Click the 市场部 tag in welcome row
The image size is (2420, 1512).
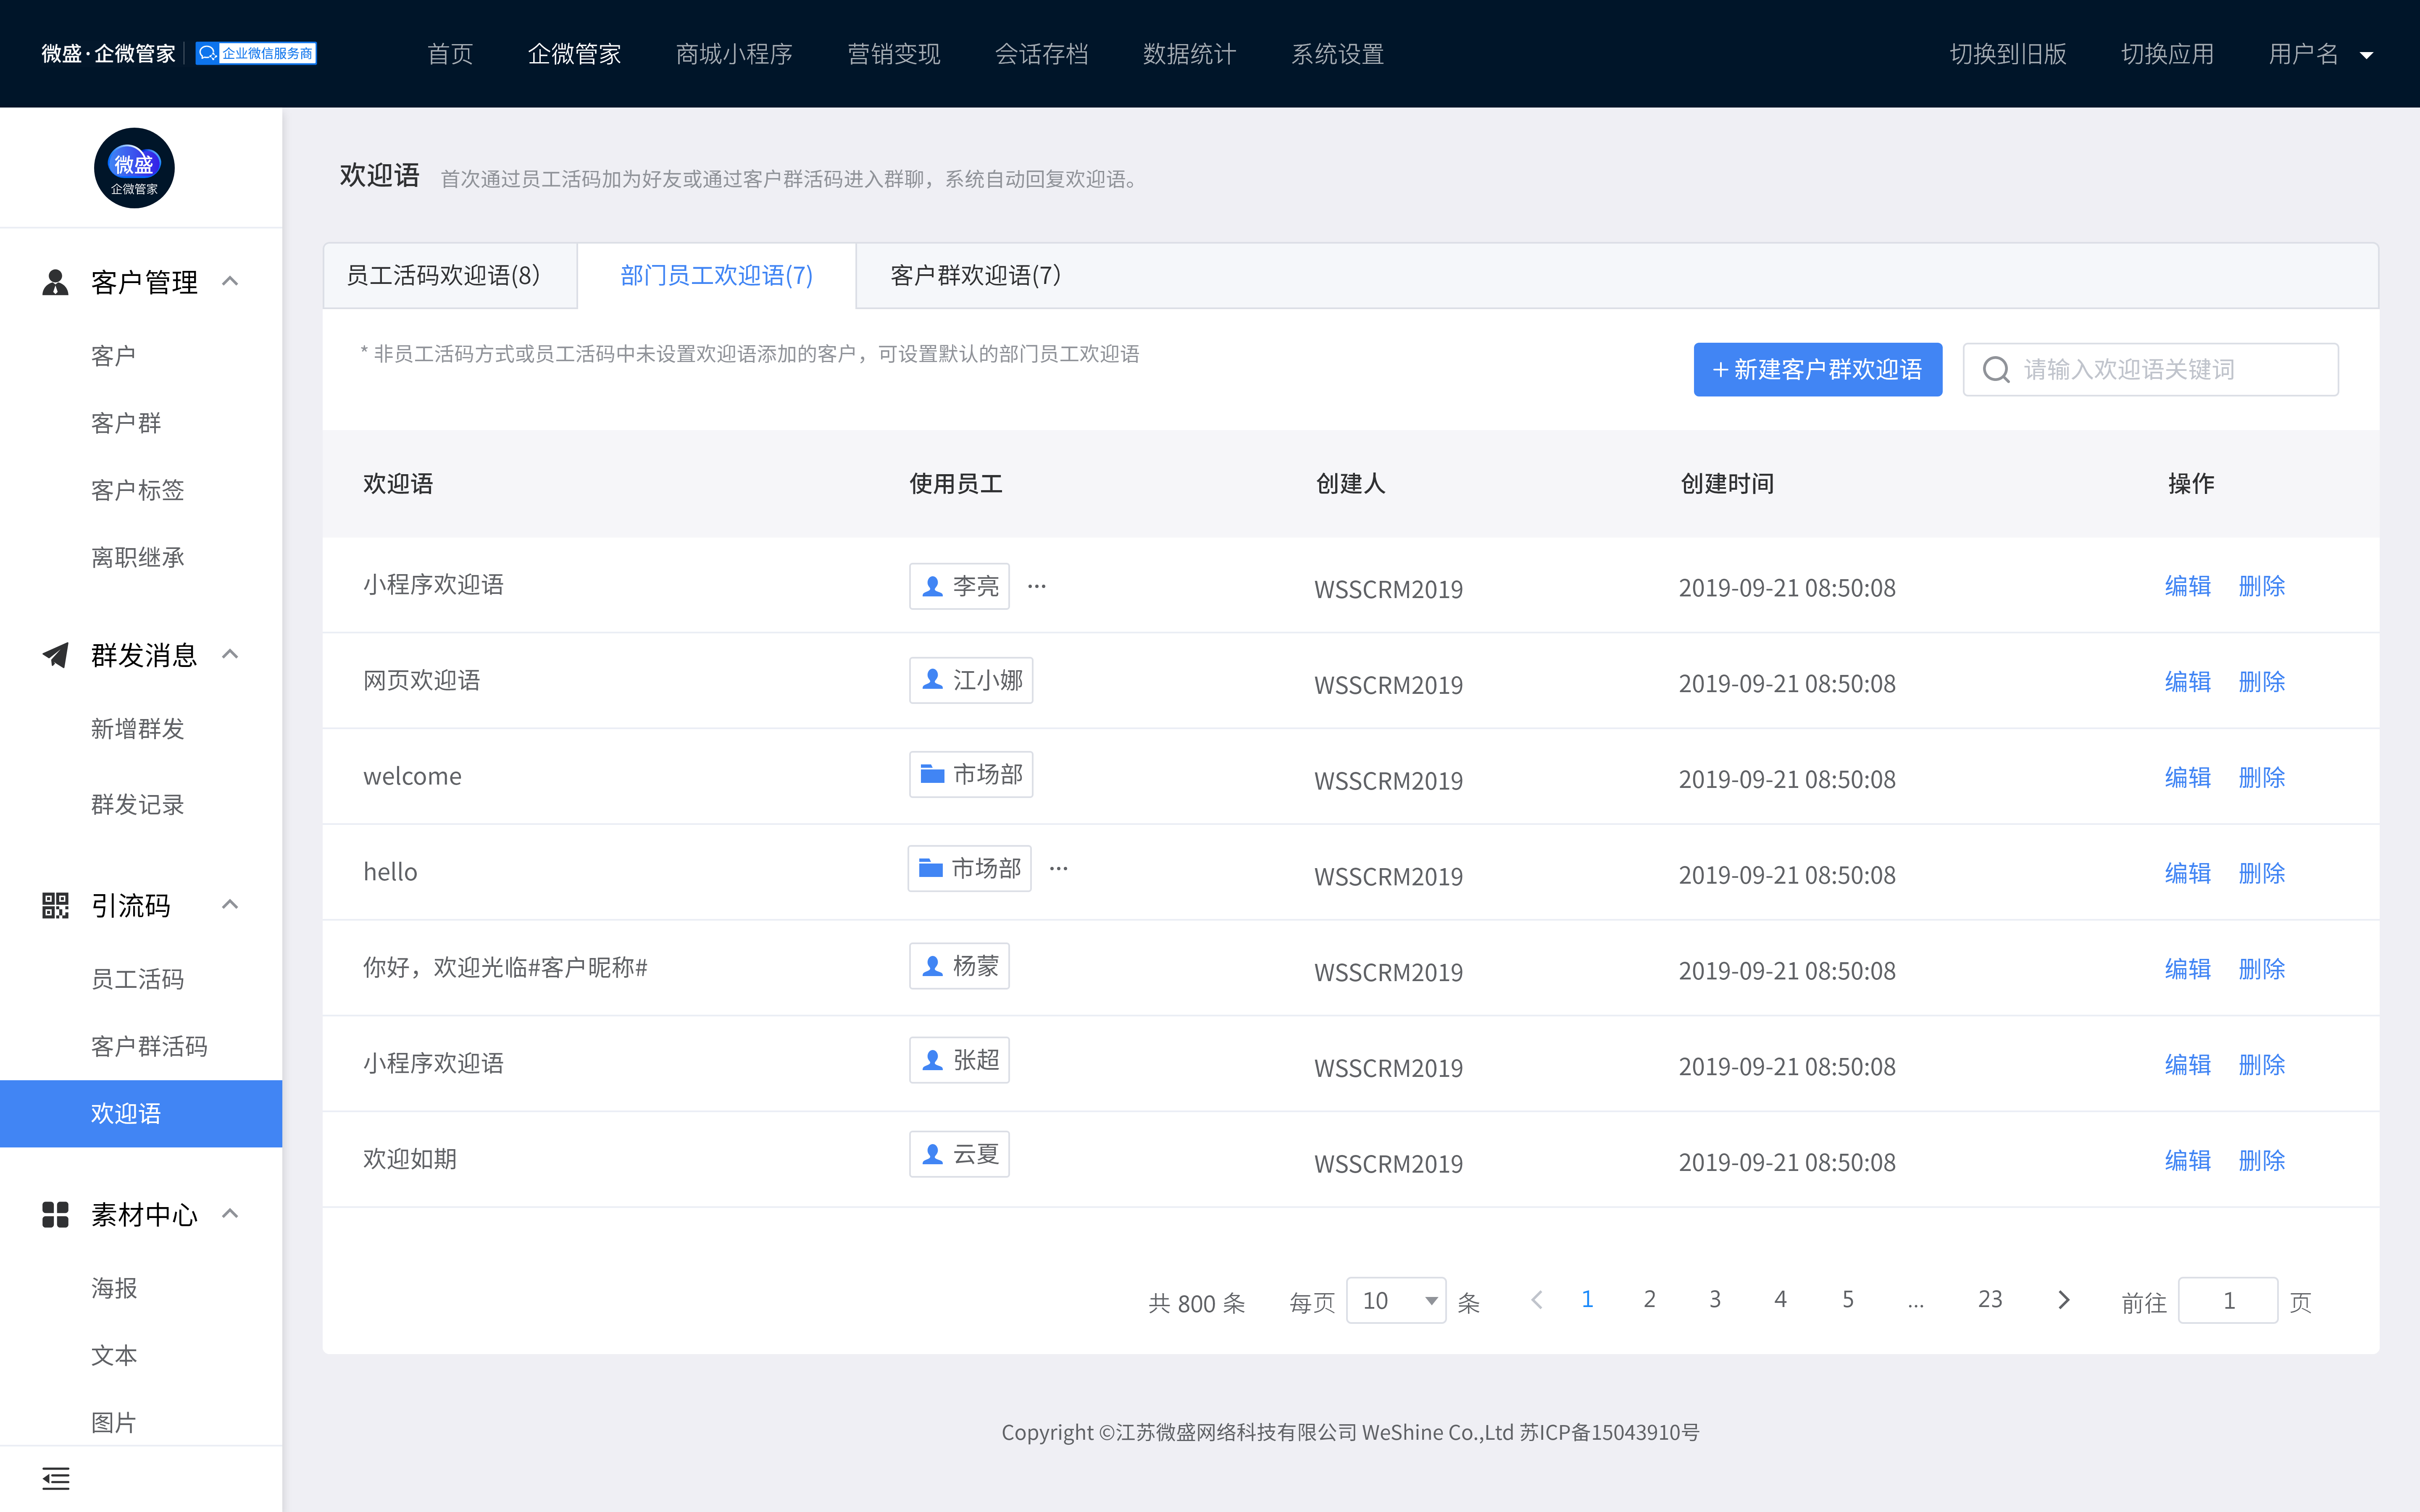tap(971, 774)
